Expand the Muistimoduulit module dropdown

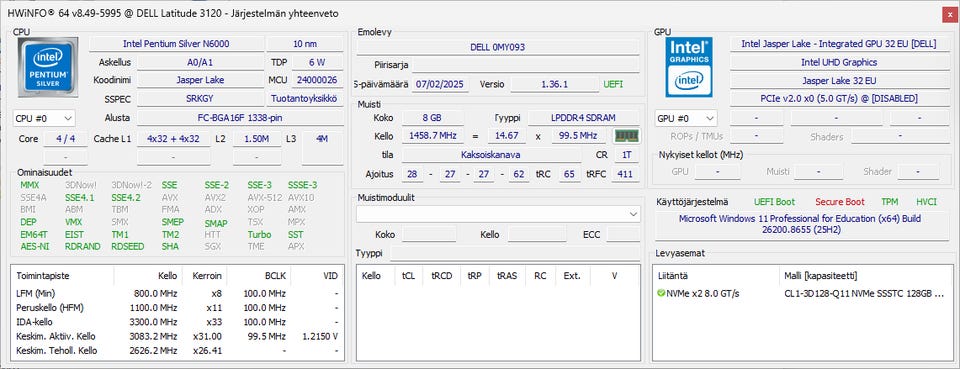[498, 214]
